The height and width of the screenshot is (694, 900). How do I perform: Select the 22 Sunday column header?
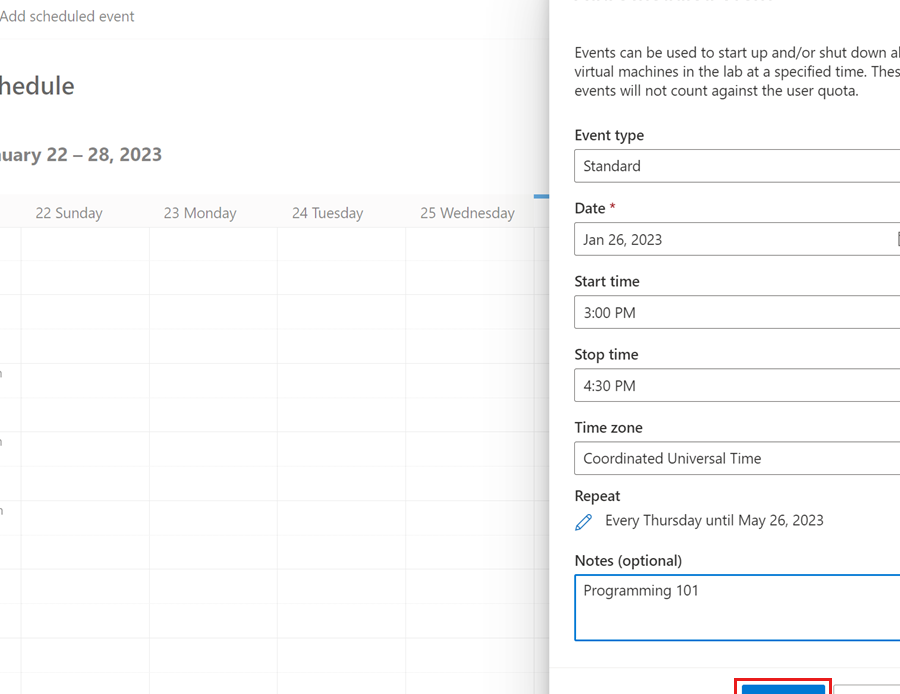[69, 213]
